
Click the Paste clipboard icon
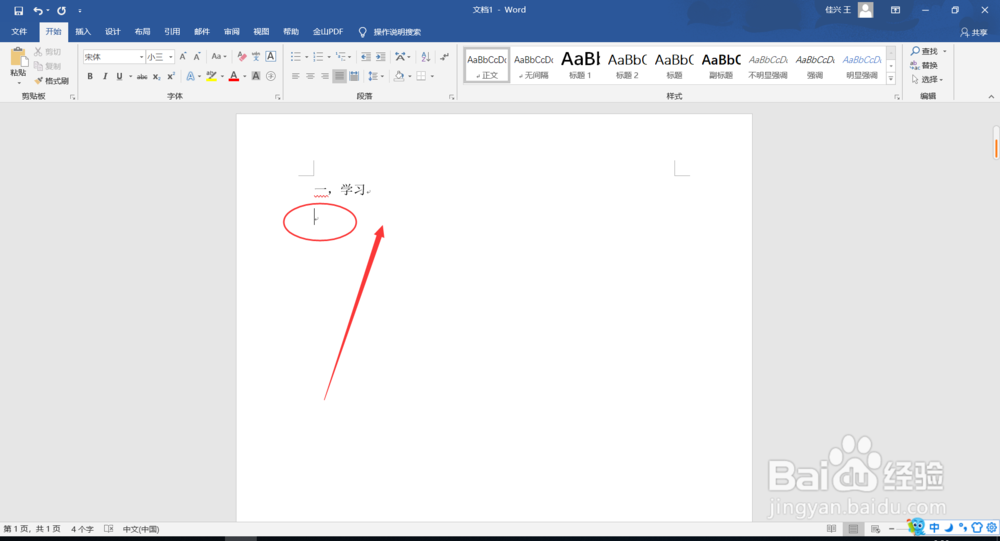pyautogui.click(x=18, y=58)
